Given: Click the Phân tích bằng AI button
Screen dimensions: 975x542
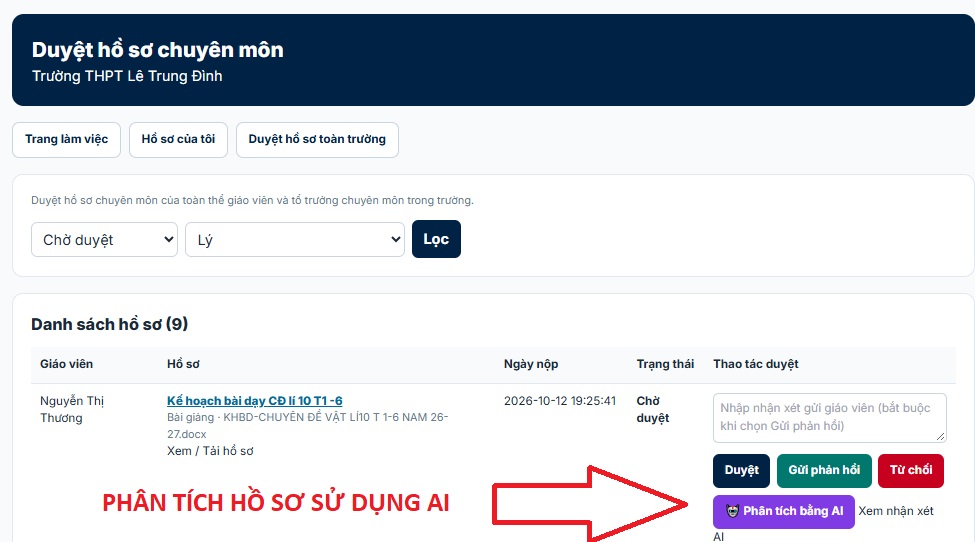Looking at the screenshot, I should click(783, 511).
